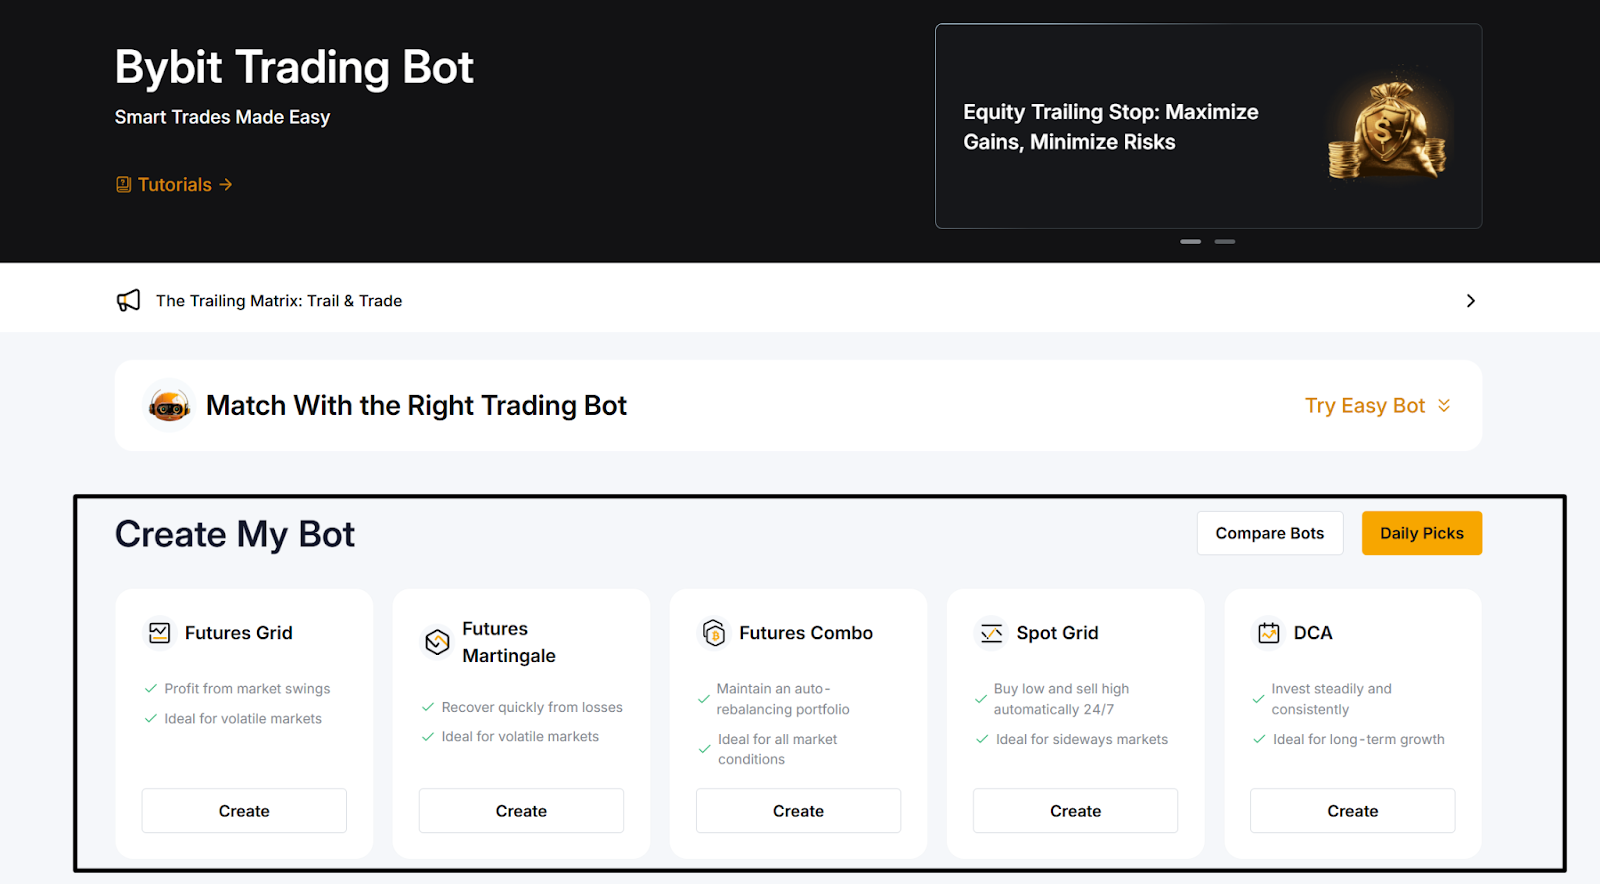
Task: Click the Futures Grid chart icon
Action: click(x=160, y=633)
